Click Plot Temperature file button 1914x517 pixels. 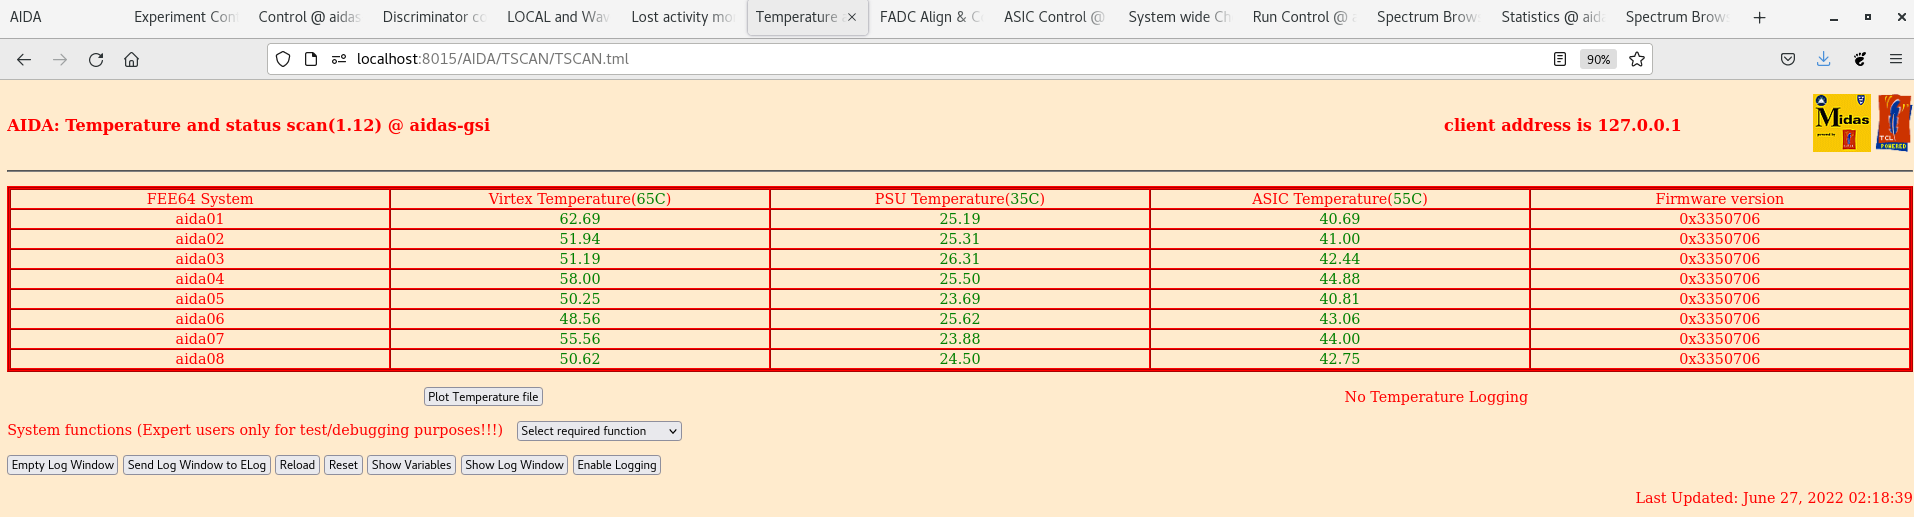click(x=483, y=397)
